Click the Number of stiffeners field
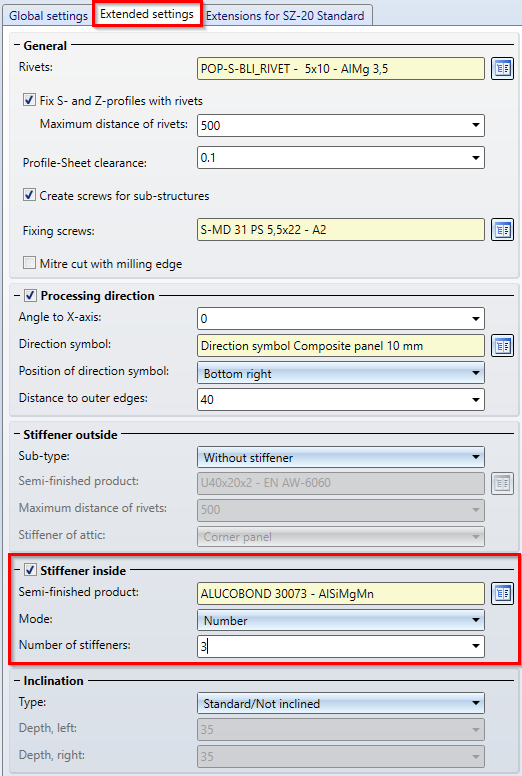Screen dimensions: 522x776 point(340,646)
